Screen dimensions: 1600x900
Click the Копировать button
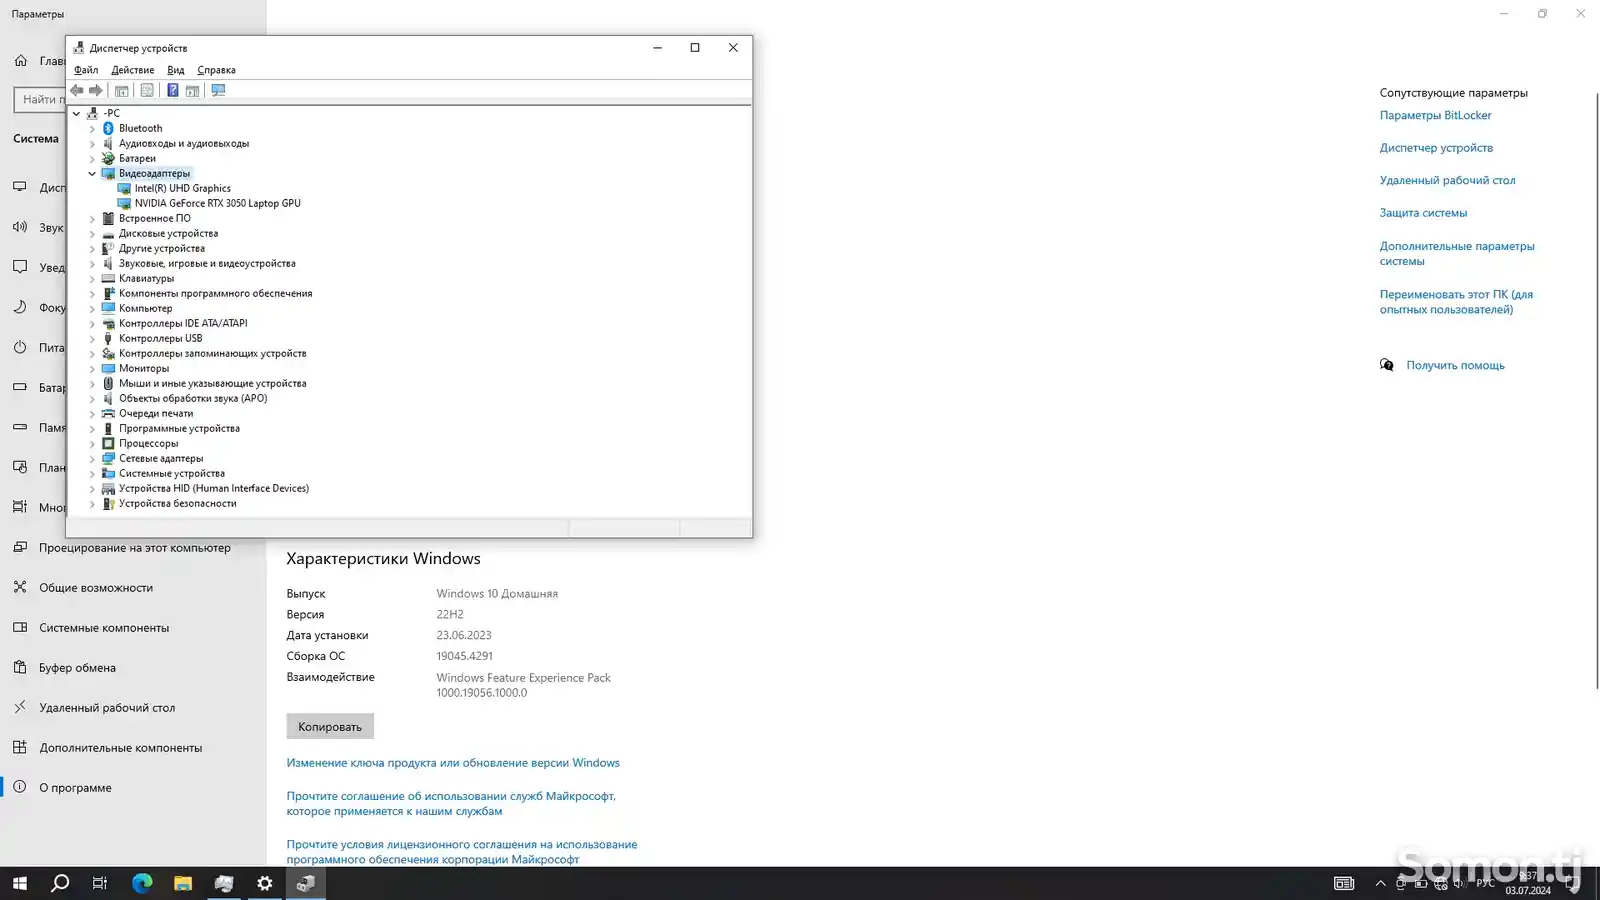[330, 726]
